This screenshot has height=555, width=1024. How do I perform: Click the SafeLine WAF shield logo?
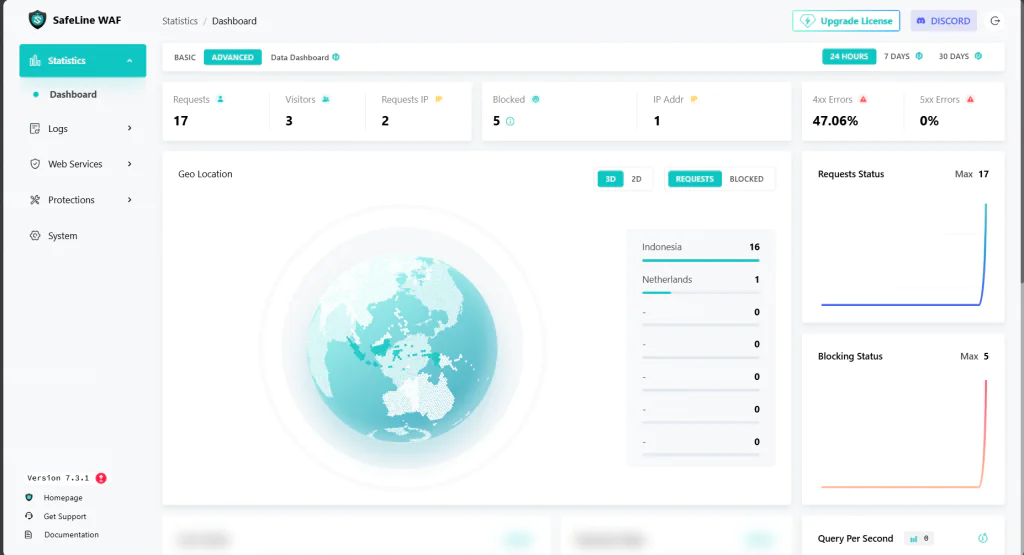(37, 20)
